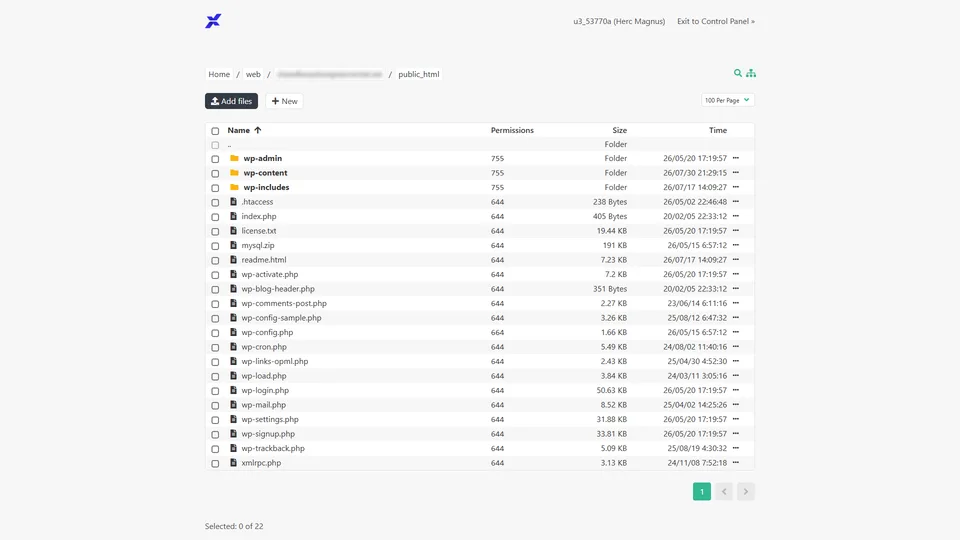Click the xmlrpc.php file icon
This screenshot has width=960, height=540.
coord(233,463)
